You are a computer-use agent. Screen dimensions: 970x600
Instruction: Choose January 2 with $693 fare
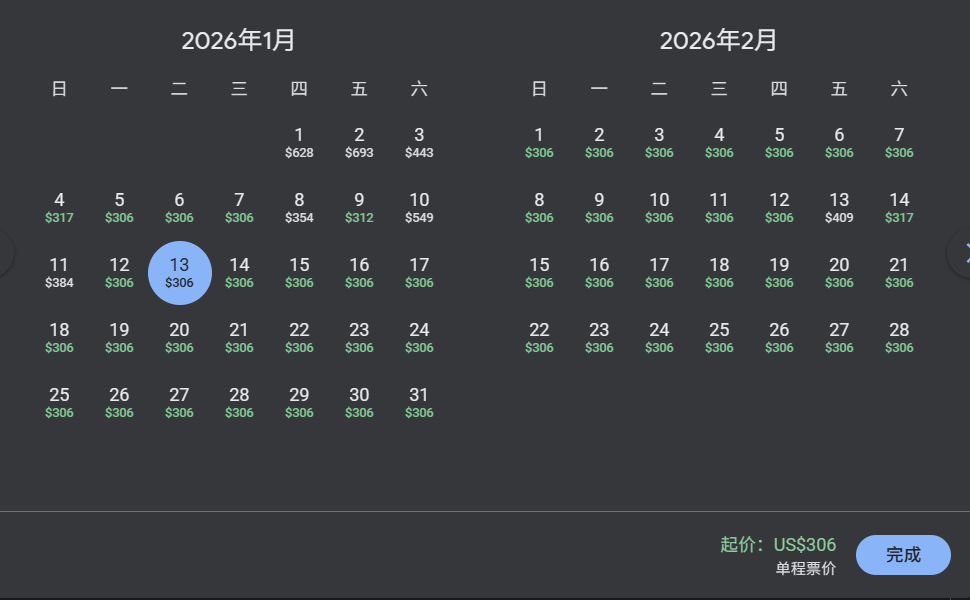pos(359,142)
